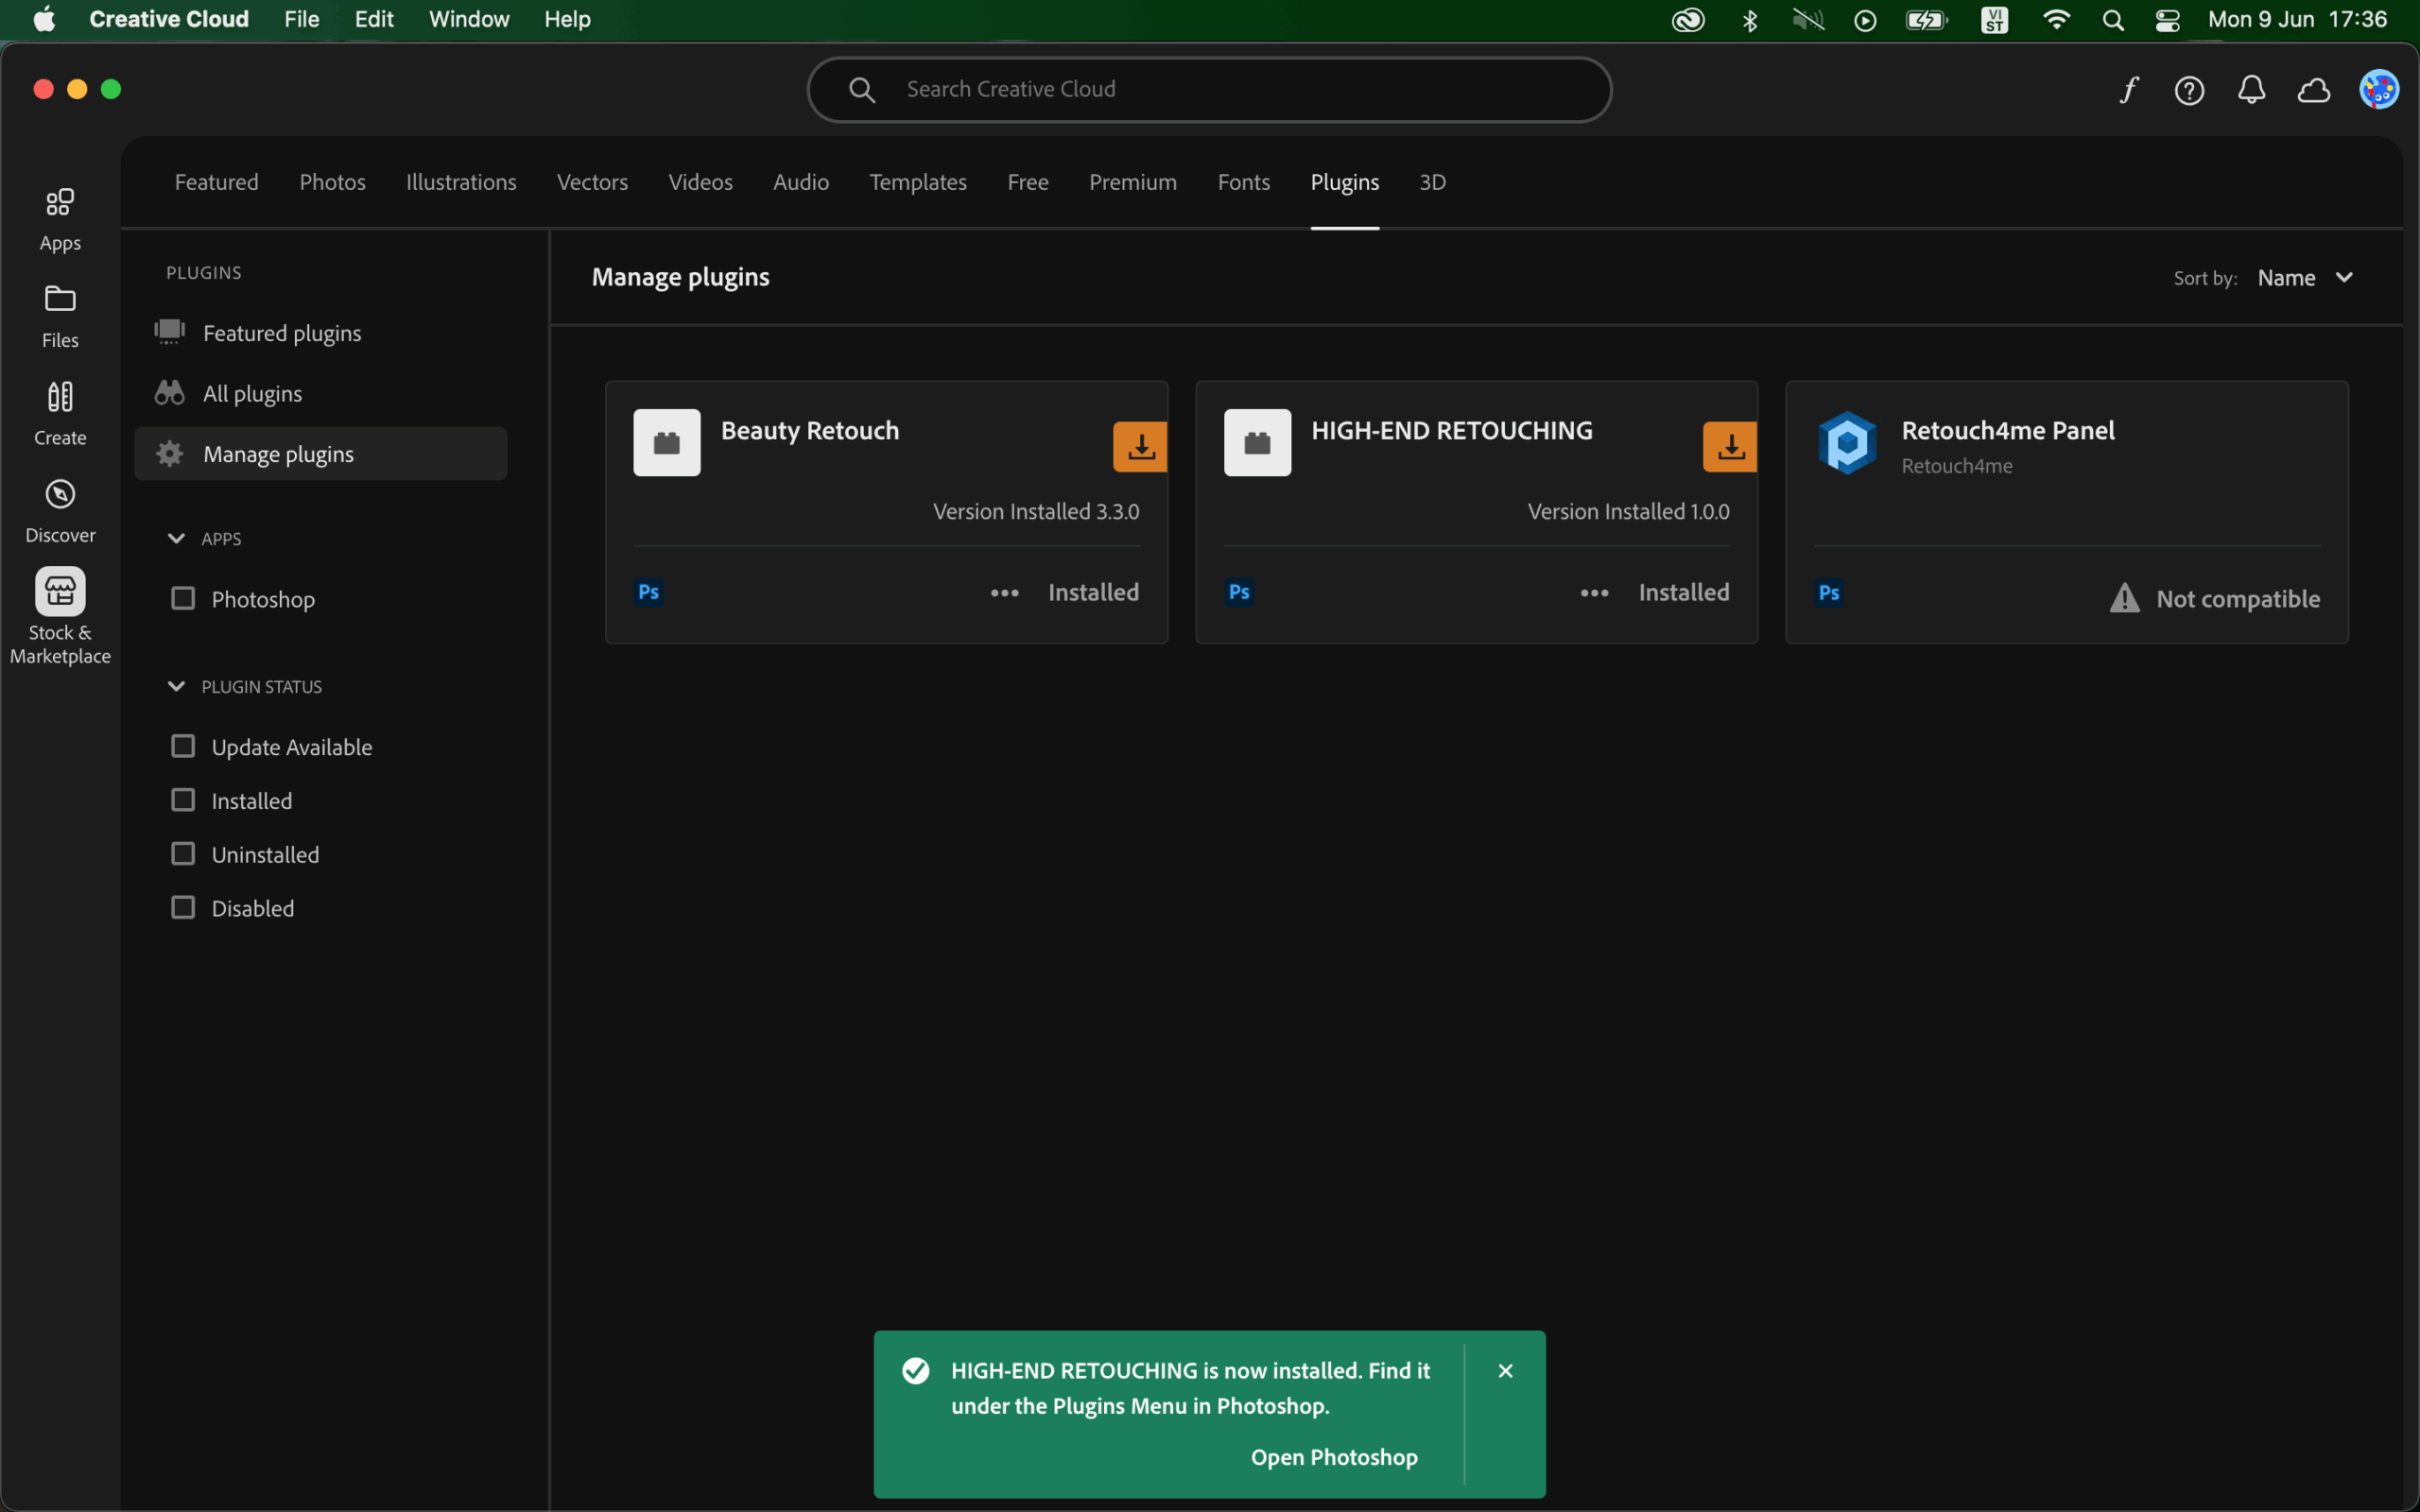2420x1512 pixels.
Task: Dismiss the installed notification toast
Action: coord(1505,1370)
